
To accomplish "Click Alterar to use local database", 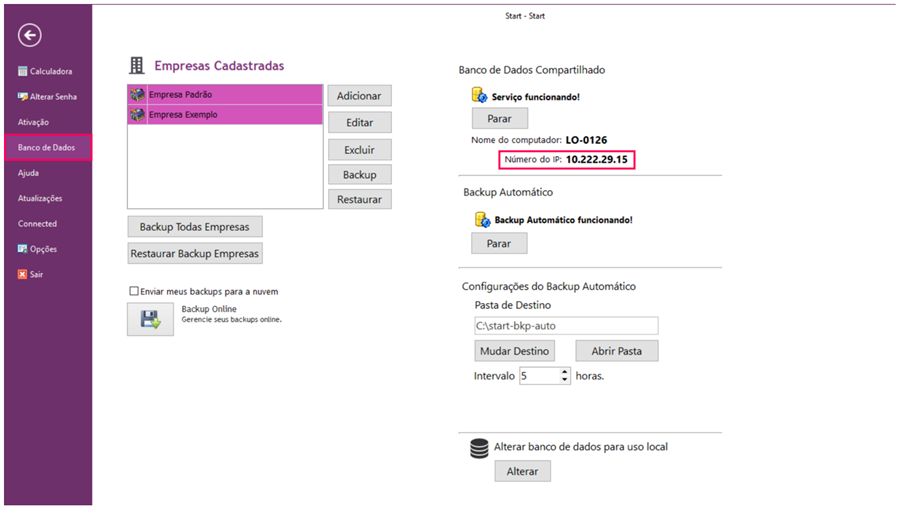I will 522,471.
